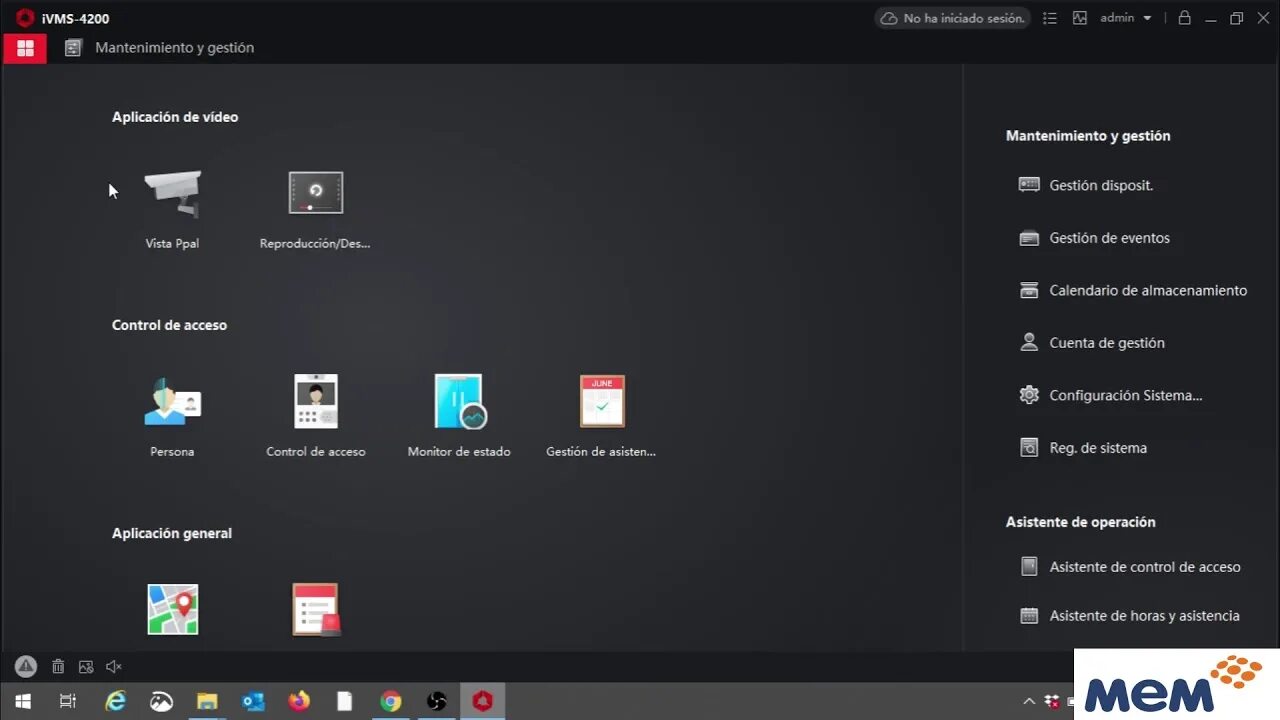Open Windows Task View
1280x720 pixels.
(x=68, y=702)
